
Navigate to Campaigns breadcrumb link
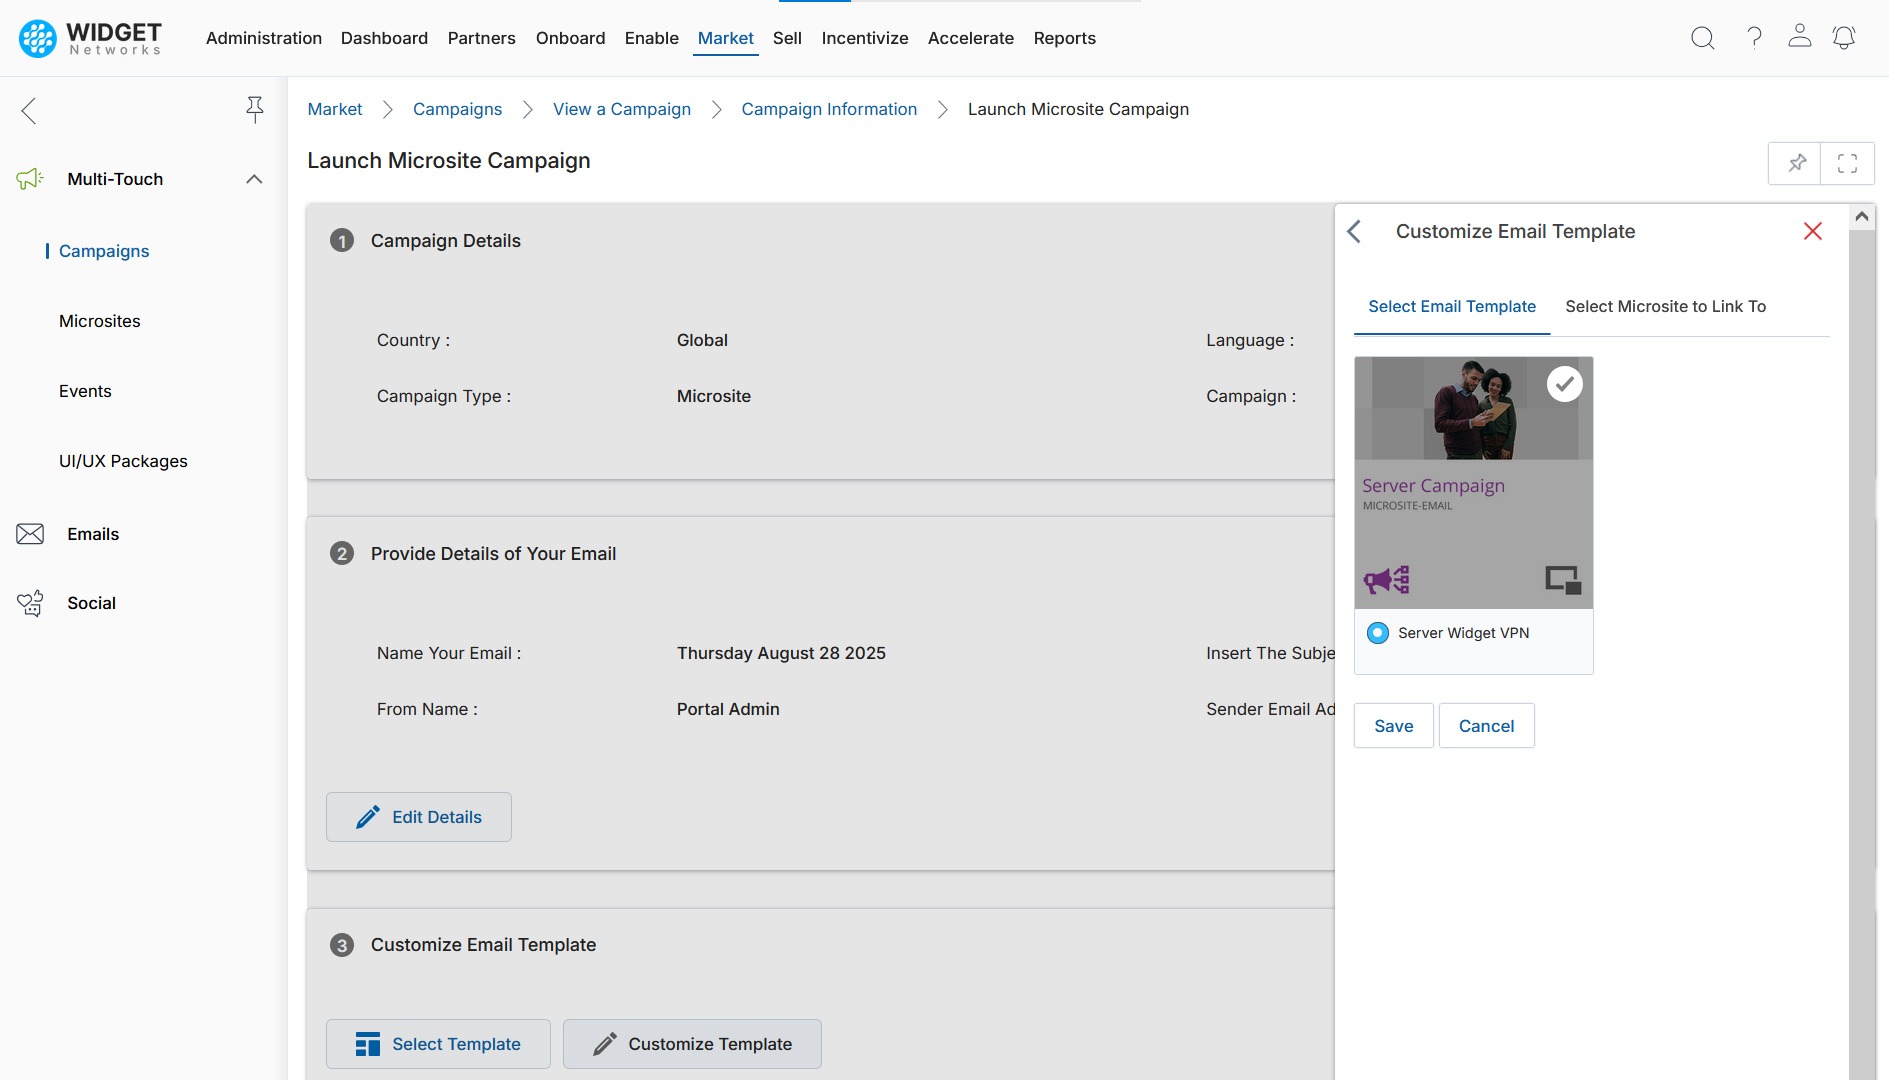[x=457, y=109]
